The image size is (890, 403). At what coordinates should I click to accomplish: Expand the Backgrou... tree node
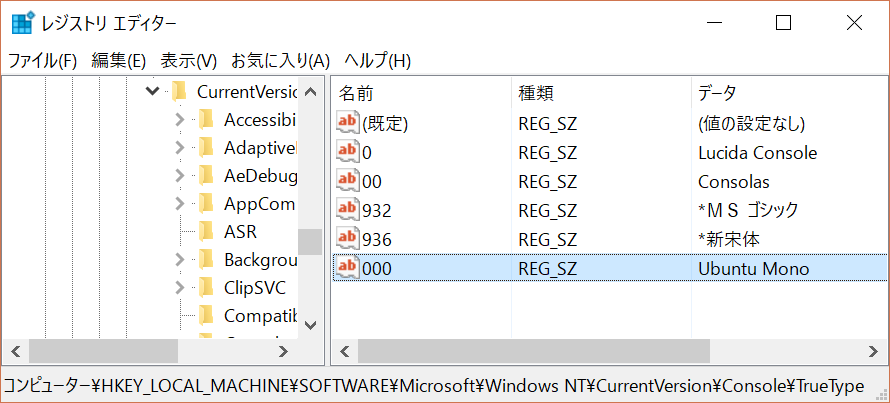coord(180,260)
